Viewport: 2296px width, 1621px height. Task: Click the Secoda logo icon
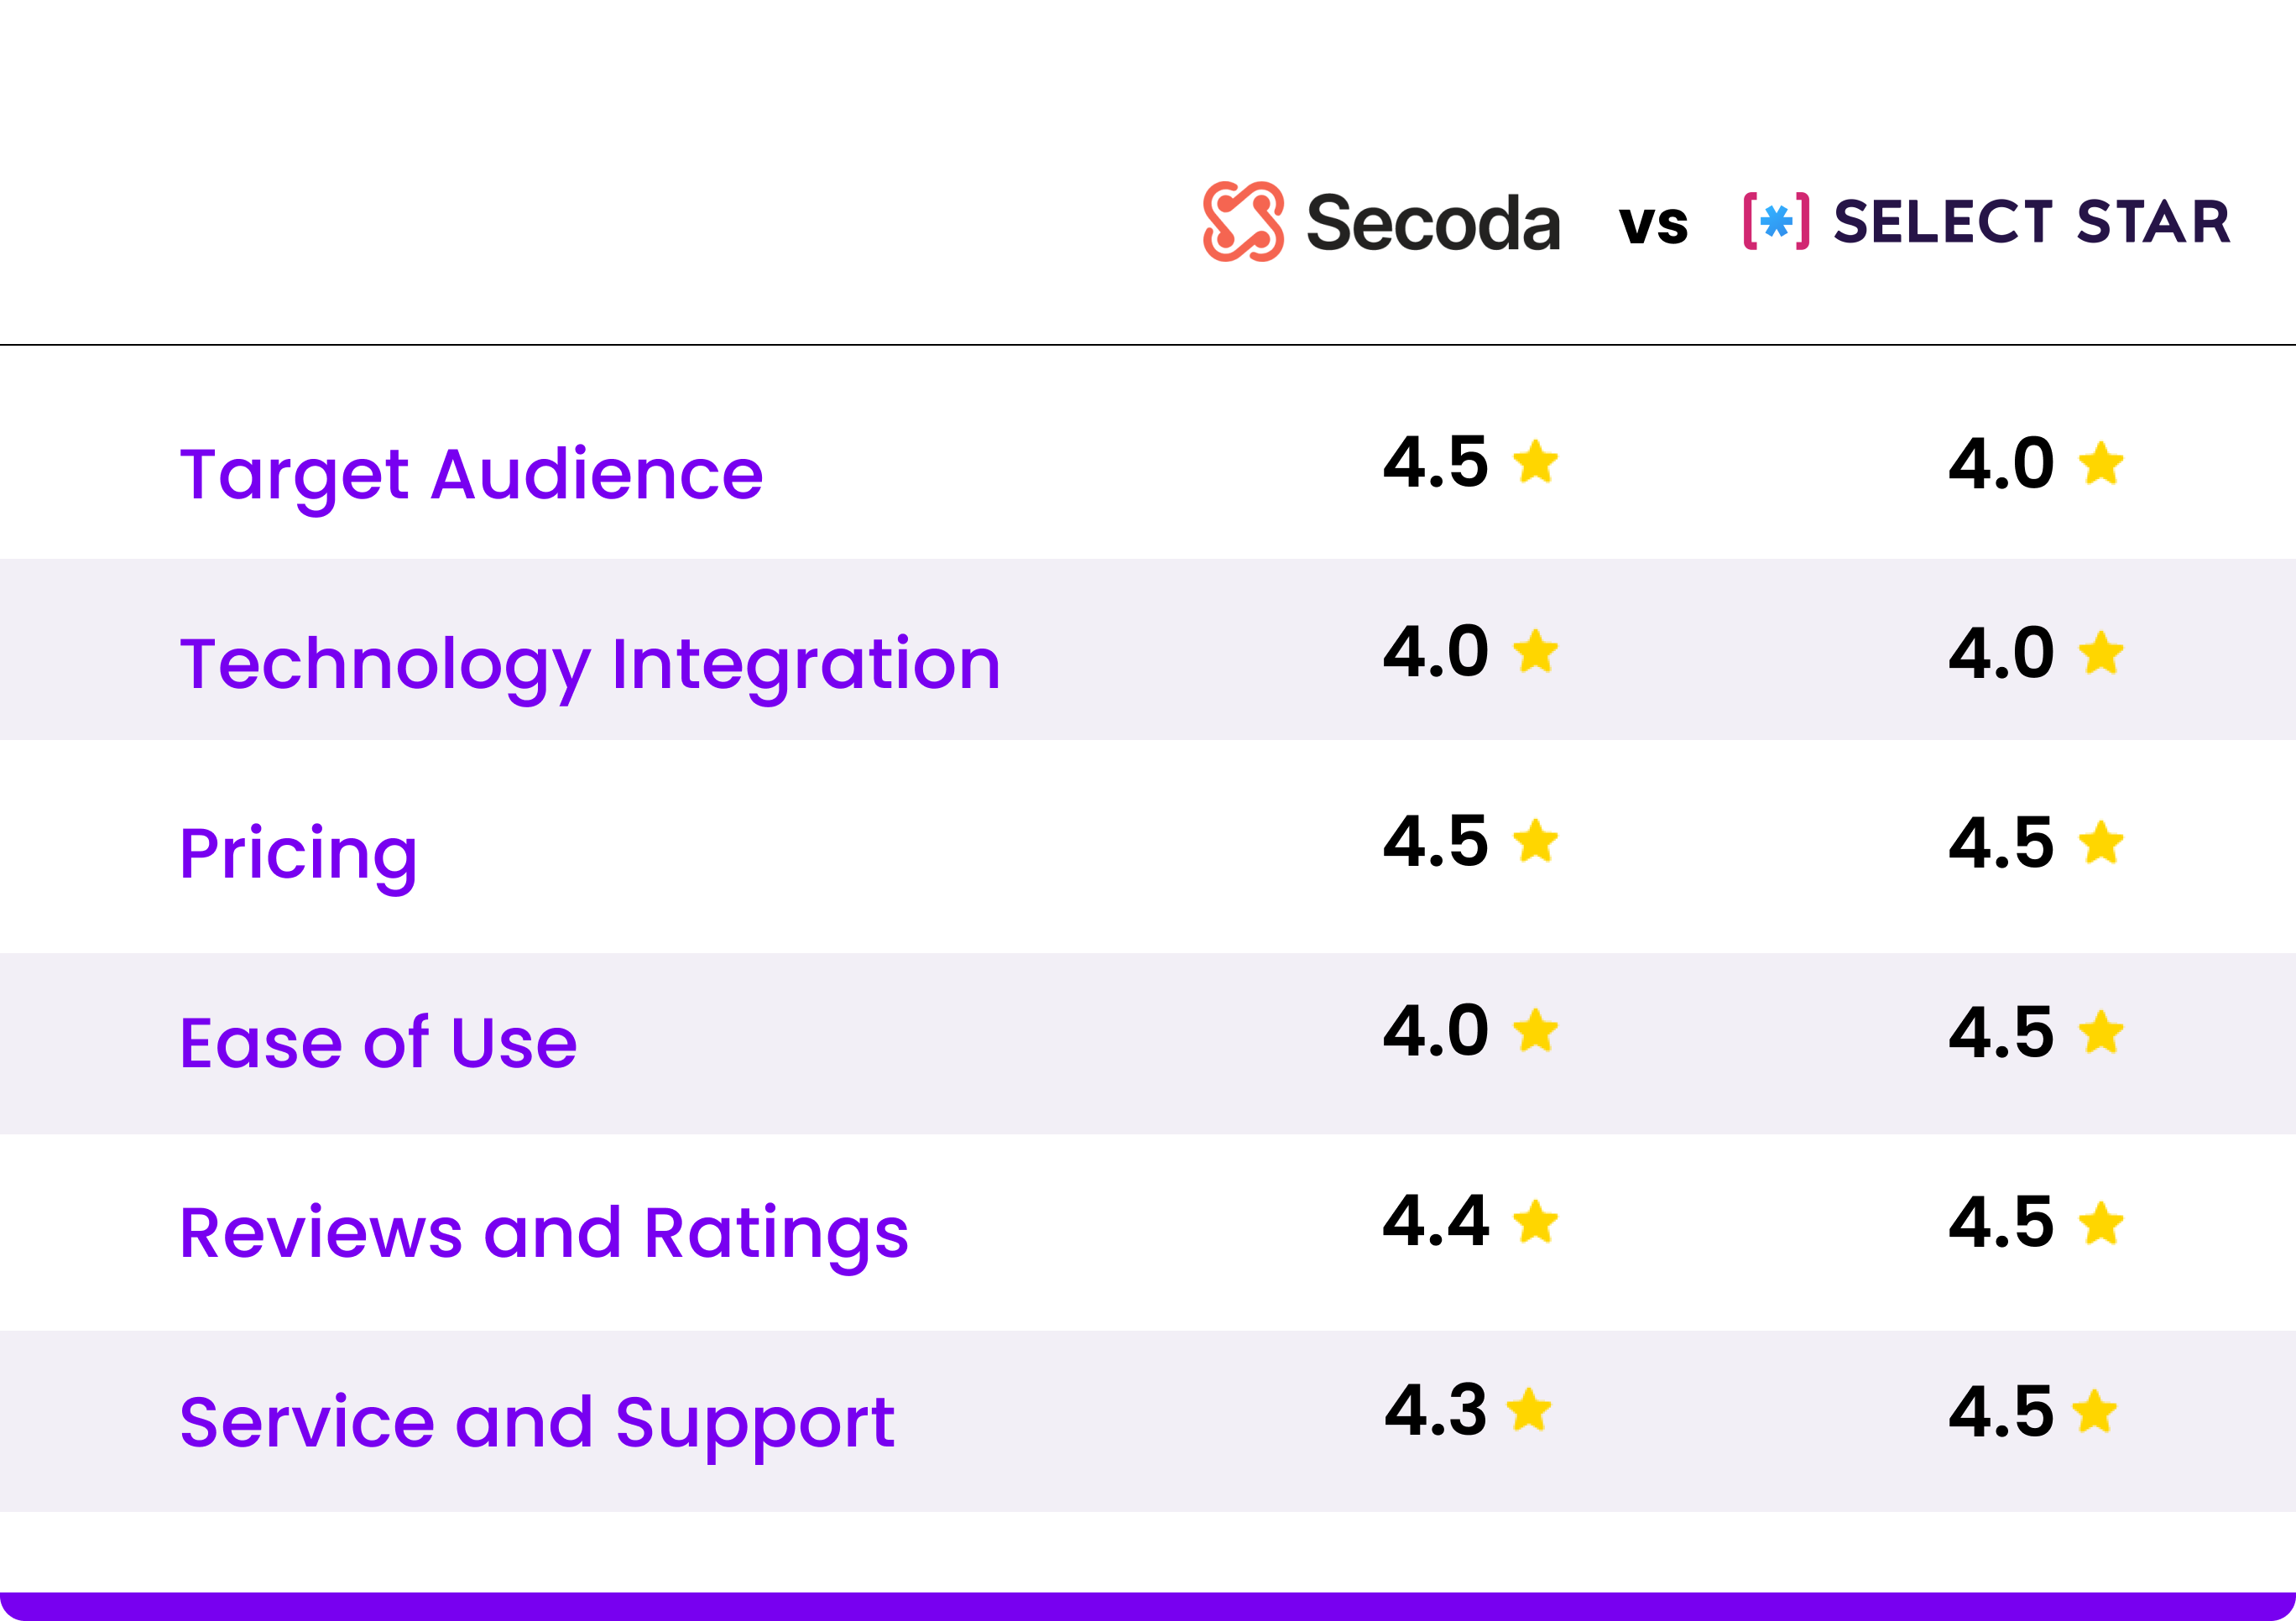[x=1243, y=222]
